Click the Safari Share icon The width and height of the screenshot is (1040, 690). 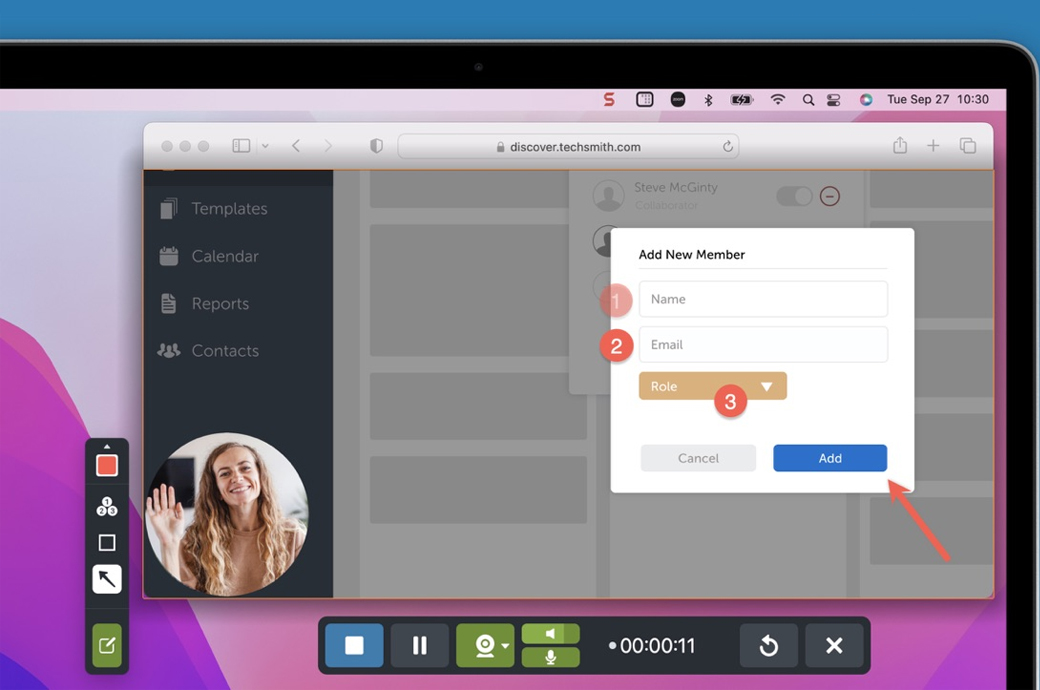(900, 146)
